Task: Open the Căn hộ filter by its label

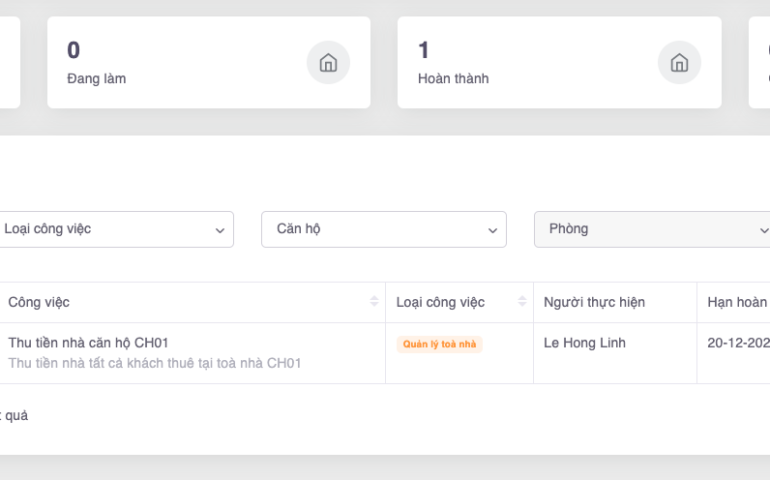Action: pos(298,229)
